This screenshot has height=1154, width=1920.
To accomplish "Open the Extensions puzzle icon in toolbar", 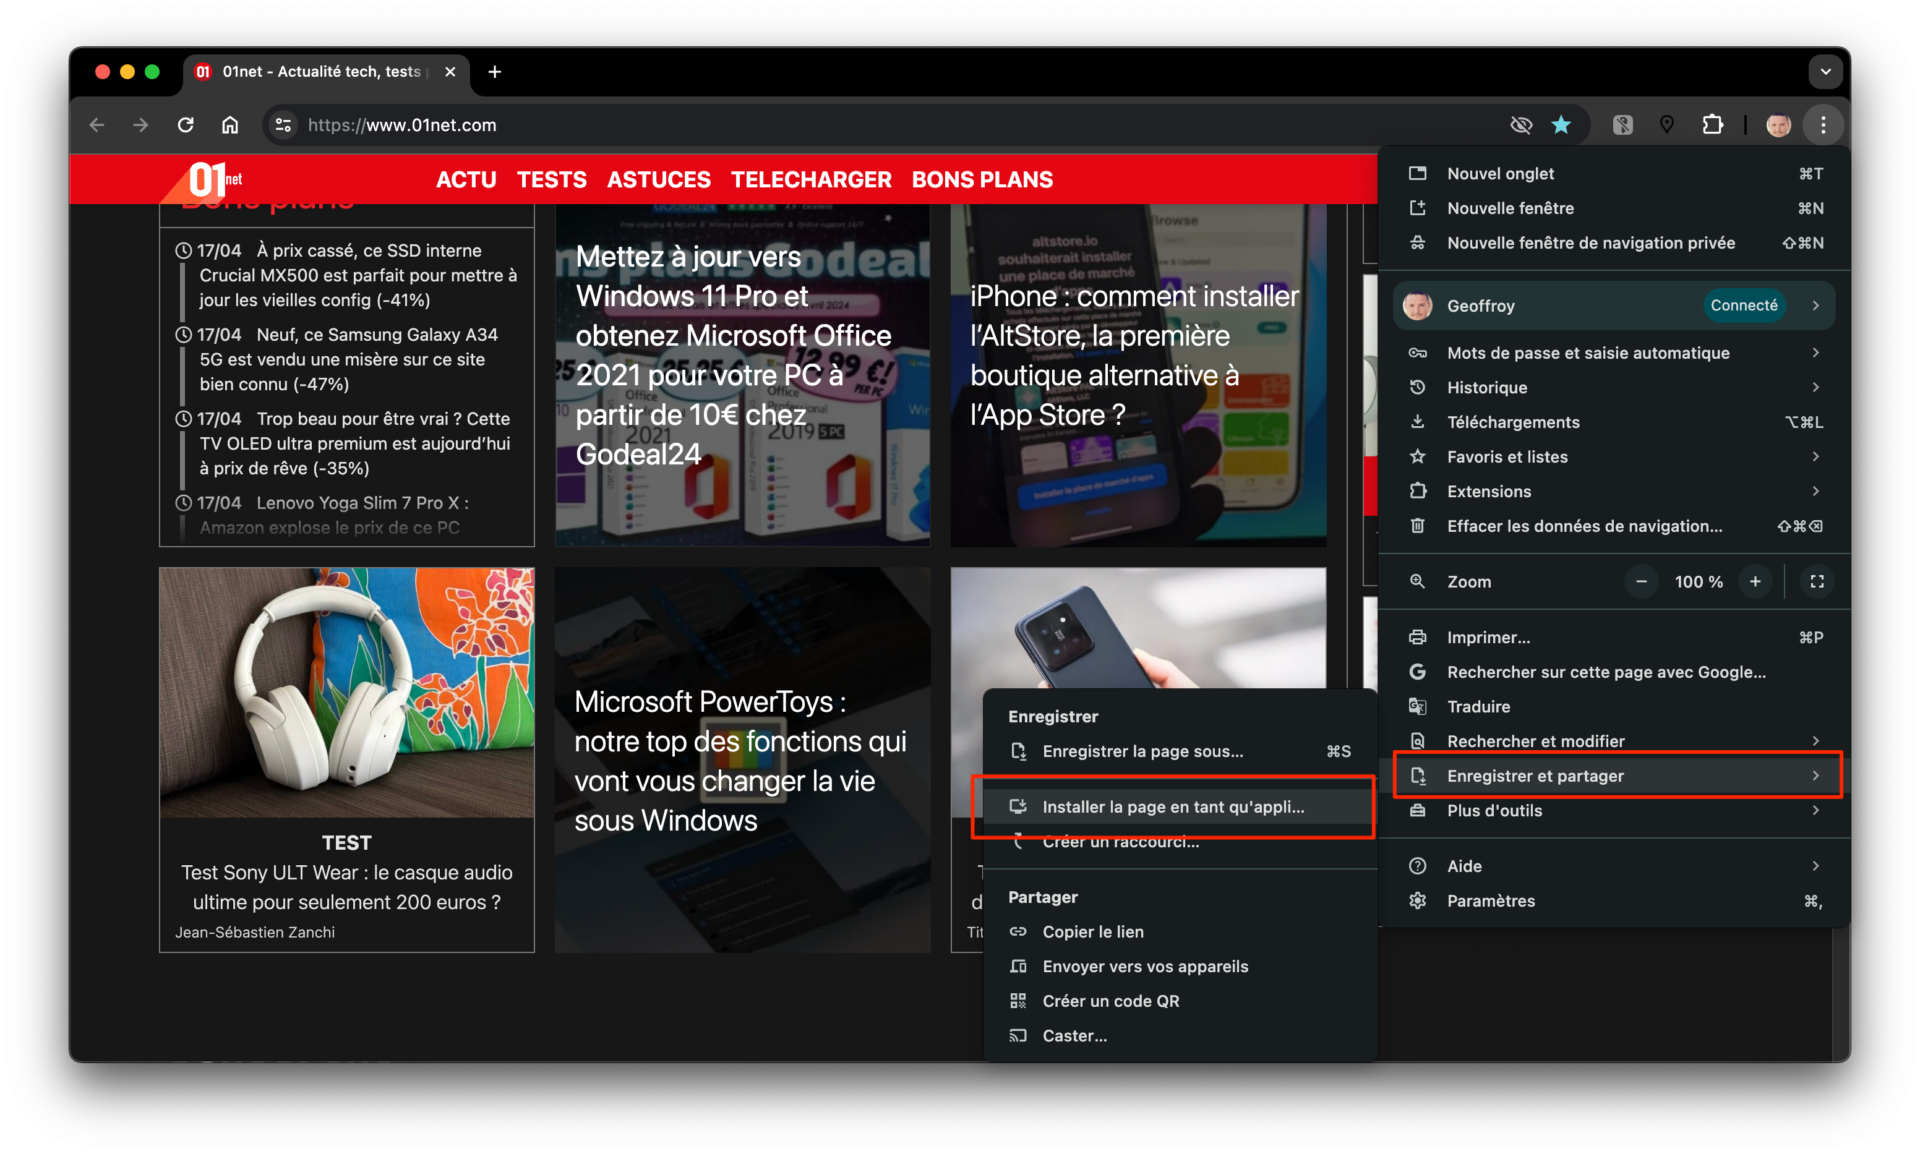I will click(x=1713, y=125).
